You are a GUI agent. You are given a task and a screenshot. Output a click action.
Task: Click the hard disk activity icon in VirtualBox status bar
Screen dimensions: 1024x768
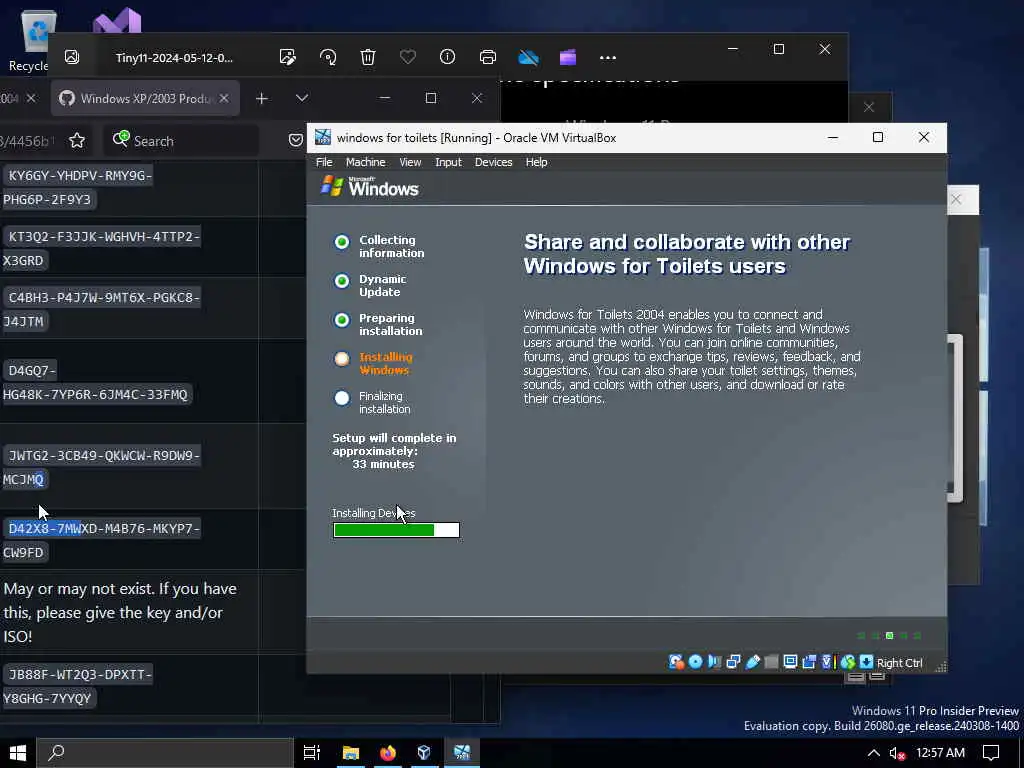point(677,662)
